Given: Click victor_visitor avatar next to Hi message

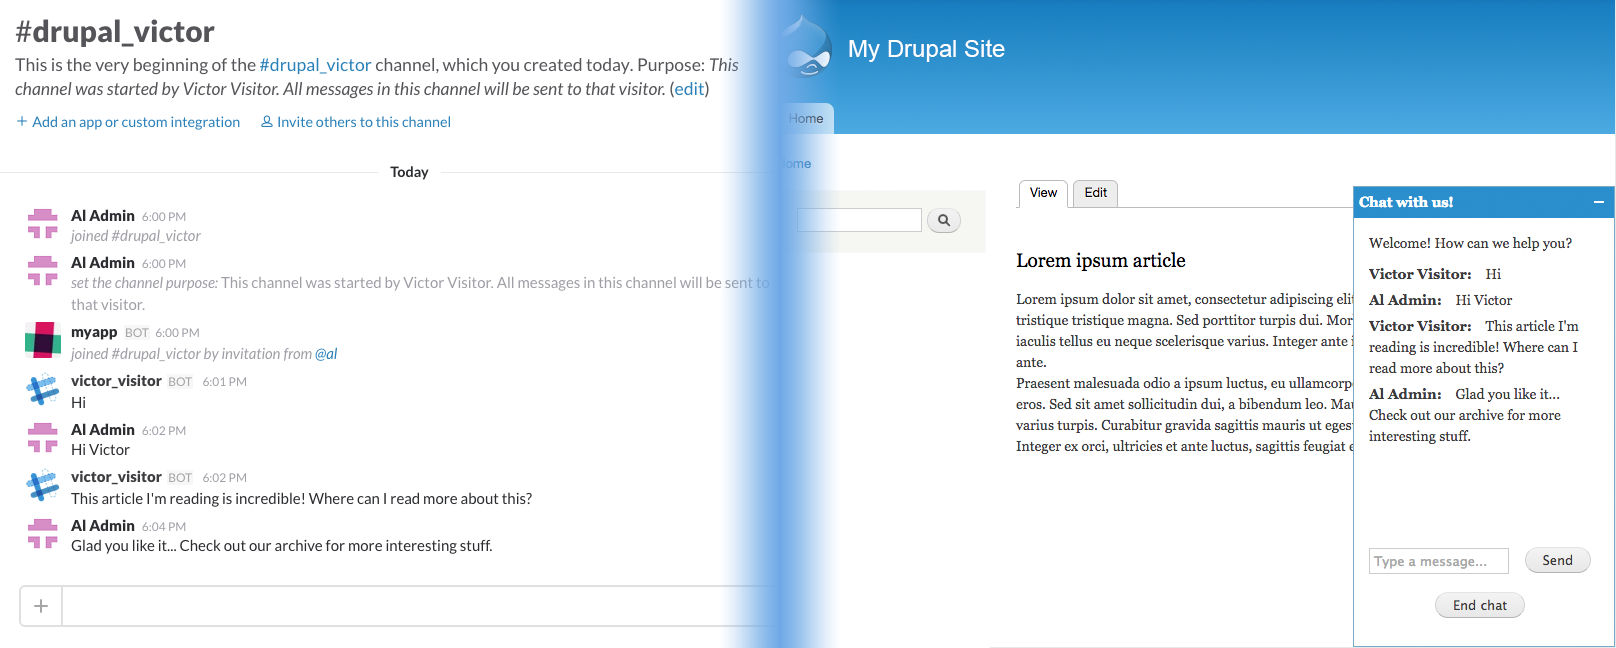Looking at the screenshot, I should [42, 390].
